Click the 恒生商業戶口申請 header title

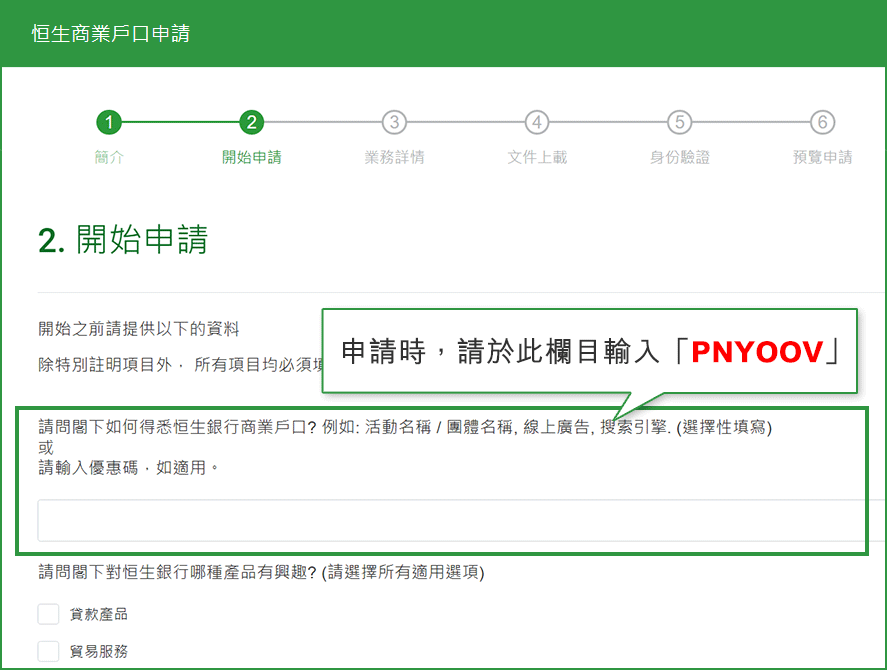tap(111, 33)
